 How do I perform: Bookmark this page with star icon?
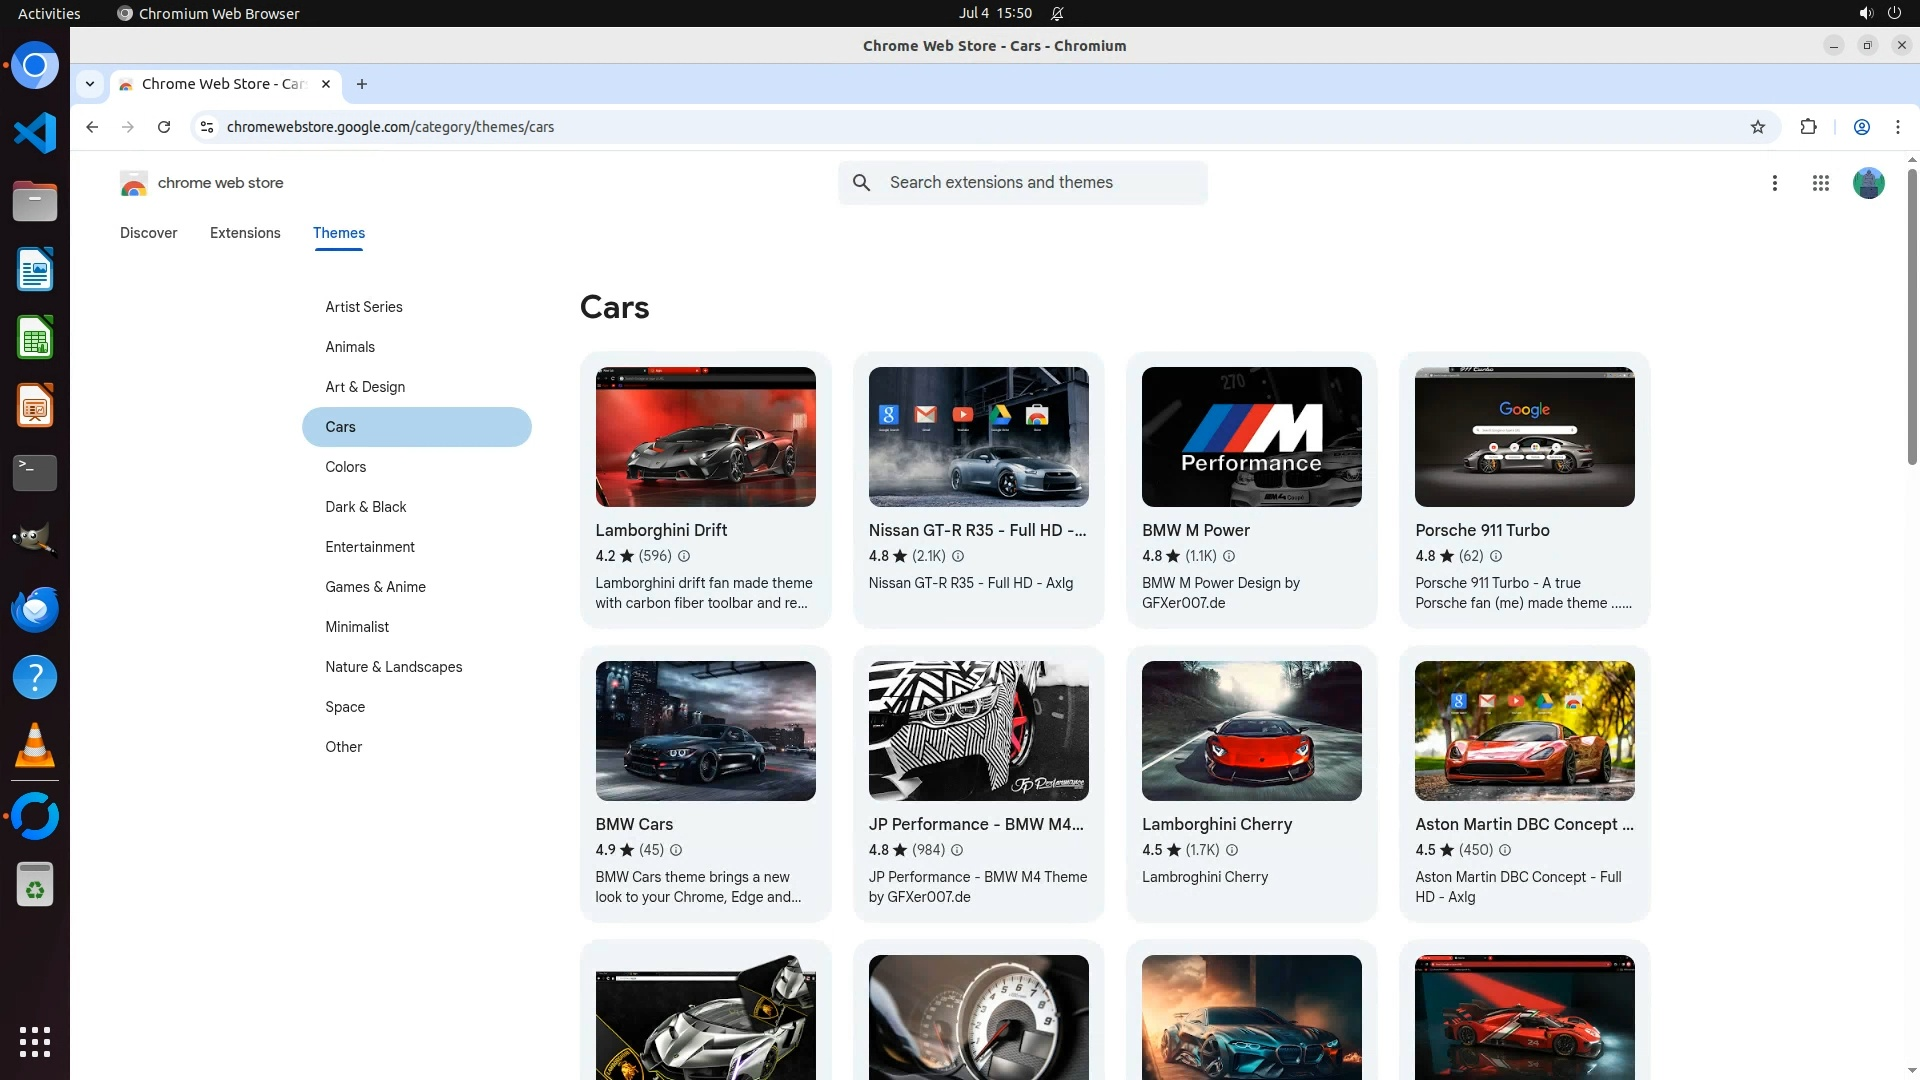point(1757,127)
